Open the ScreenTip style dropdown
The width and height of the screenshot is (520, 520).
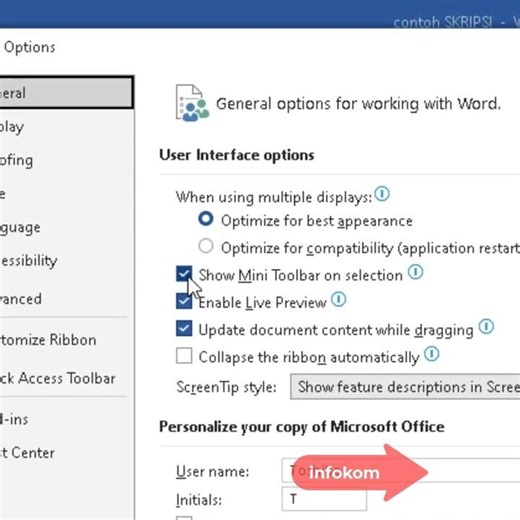coord(405,387)
